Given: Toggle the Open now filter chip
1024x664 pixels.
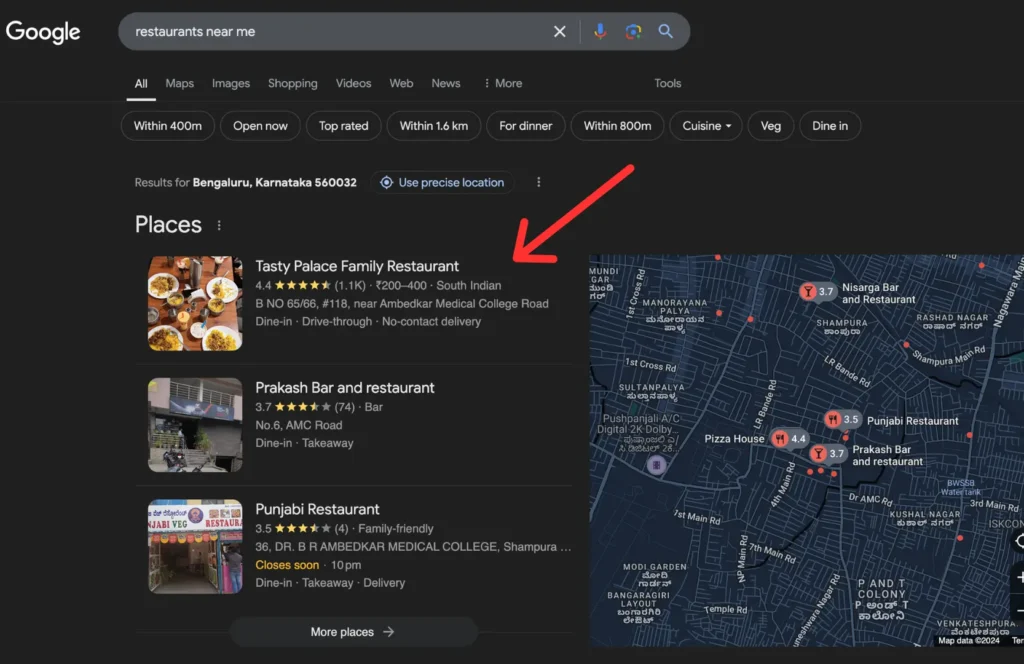Looking at the screenshot, I should [x=260, y=126].
